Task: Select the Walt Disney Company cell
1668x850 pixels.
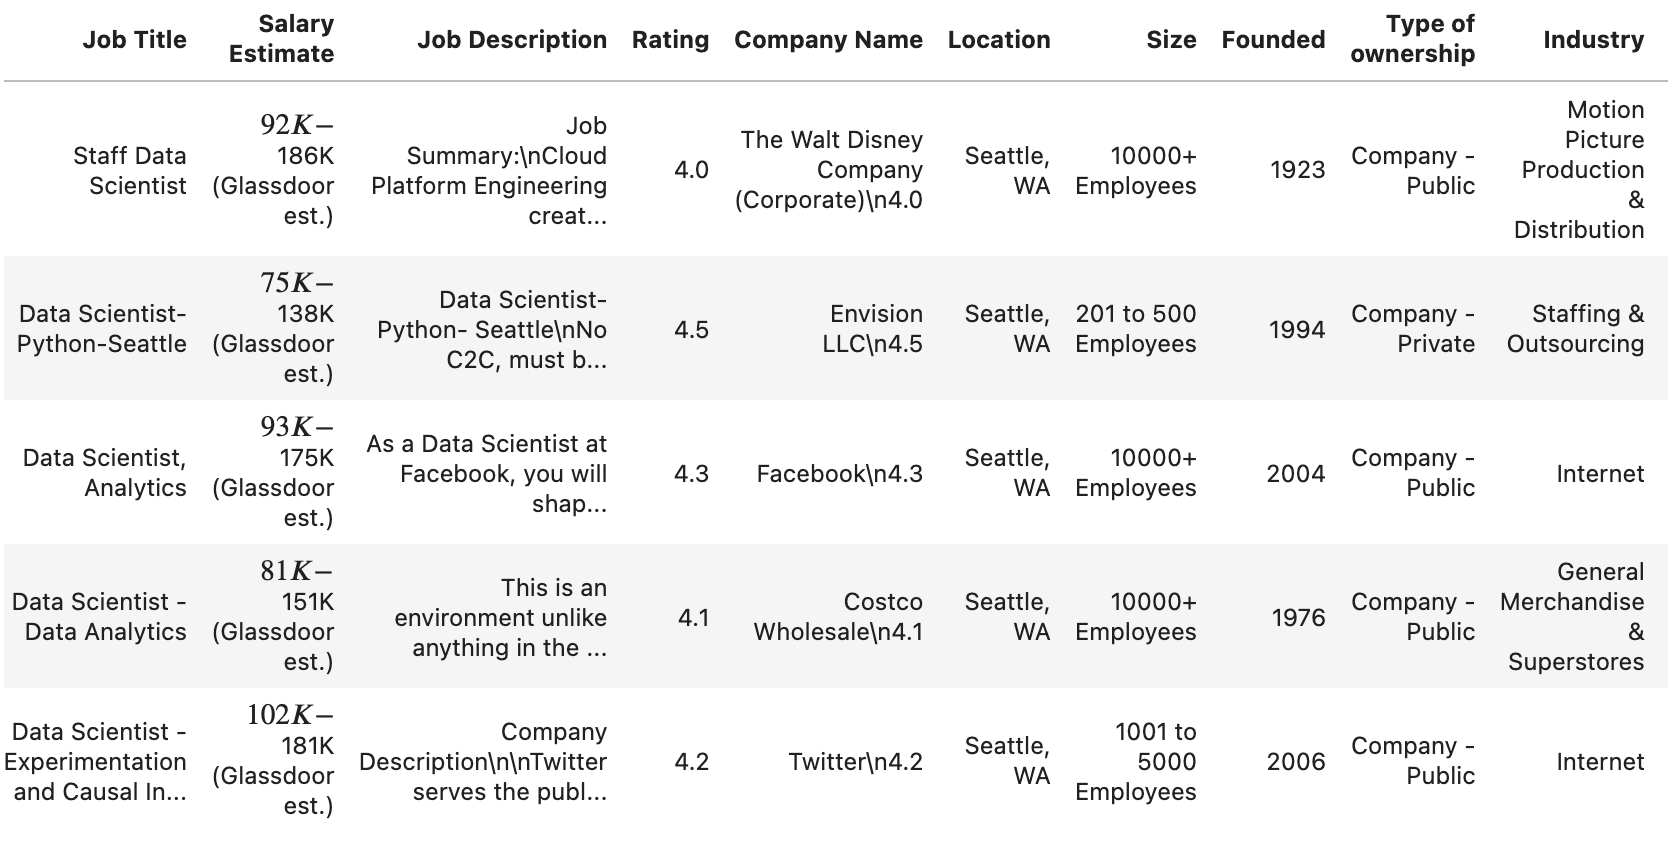Action: coord(828,170)
